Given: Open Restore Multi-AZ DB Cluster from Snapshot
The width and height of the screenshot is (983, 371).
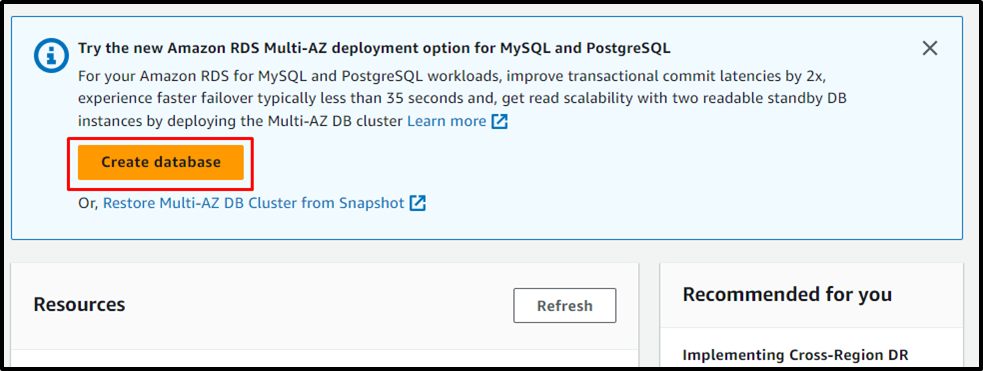Looking at the screenshot, I should click(x=253, y=203).
